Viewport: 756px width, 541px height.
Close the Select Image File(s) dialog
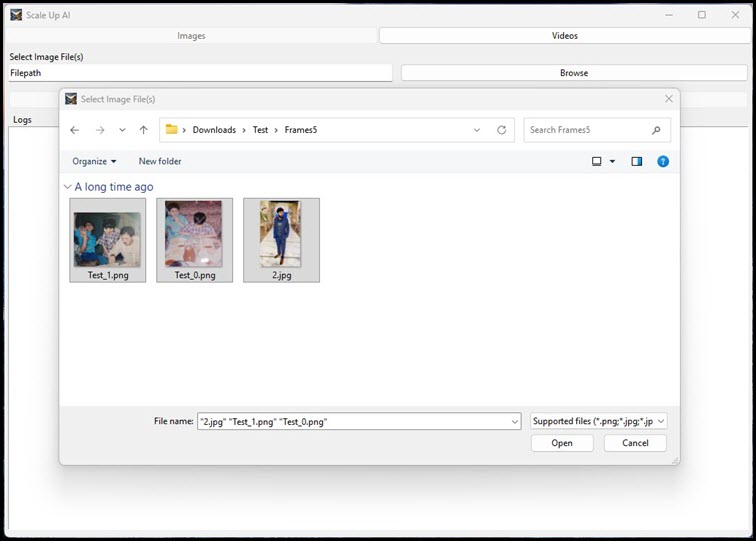(x=669, y=99)
